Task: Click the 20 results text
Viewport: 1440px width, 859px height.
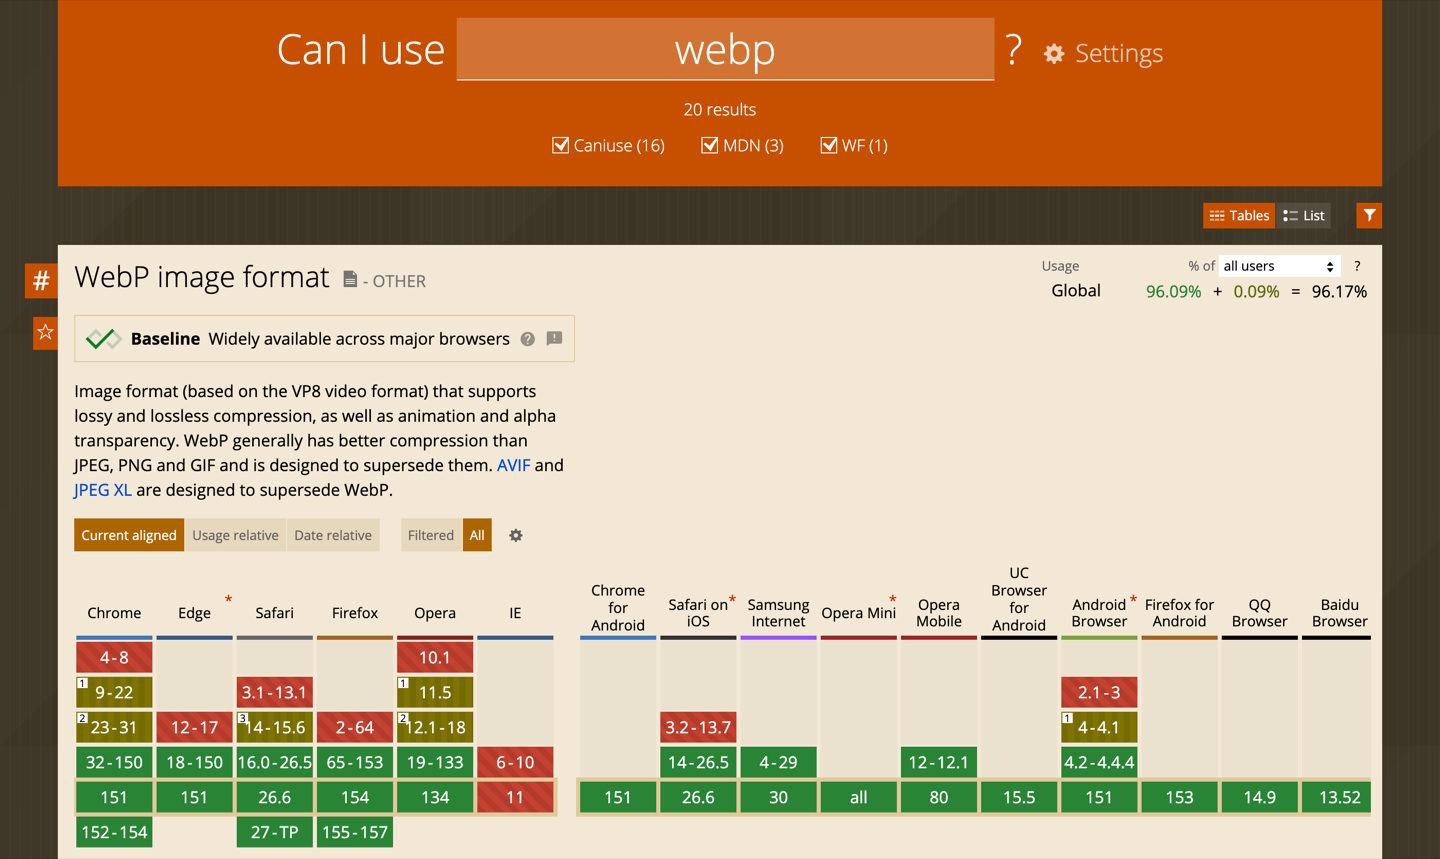Action: (720, 110)
